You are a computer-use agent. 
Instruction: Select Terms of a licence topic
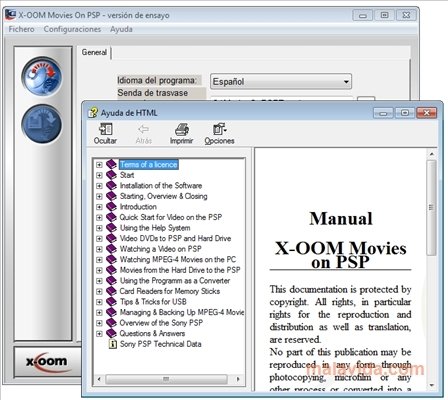point(149,164)
